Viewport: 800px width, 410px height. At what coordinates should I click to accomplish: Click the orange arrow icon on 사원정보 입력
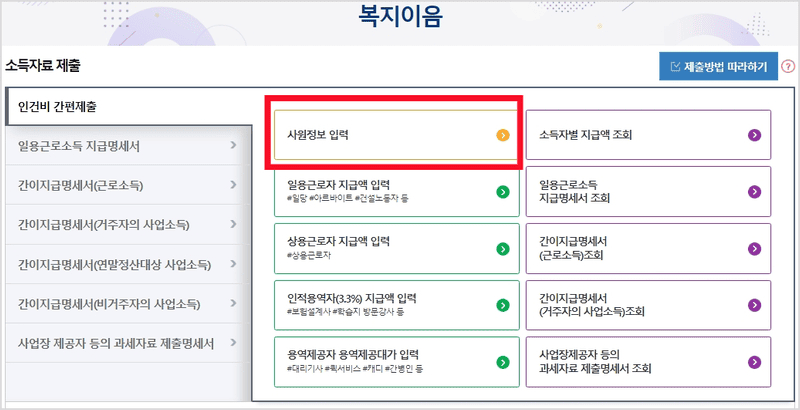click(x=503, y=135)
